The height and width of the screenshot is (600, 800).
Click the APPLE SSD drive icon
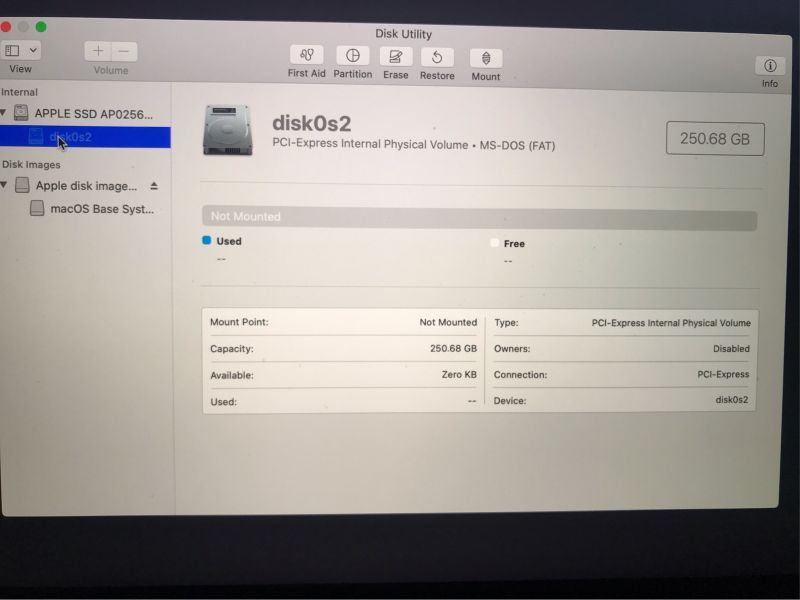(x=22, y=113)
